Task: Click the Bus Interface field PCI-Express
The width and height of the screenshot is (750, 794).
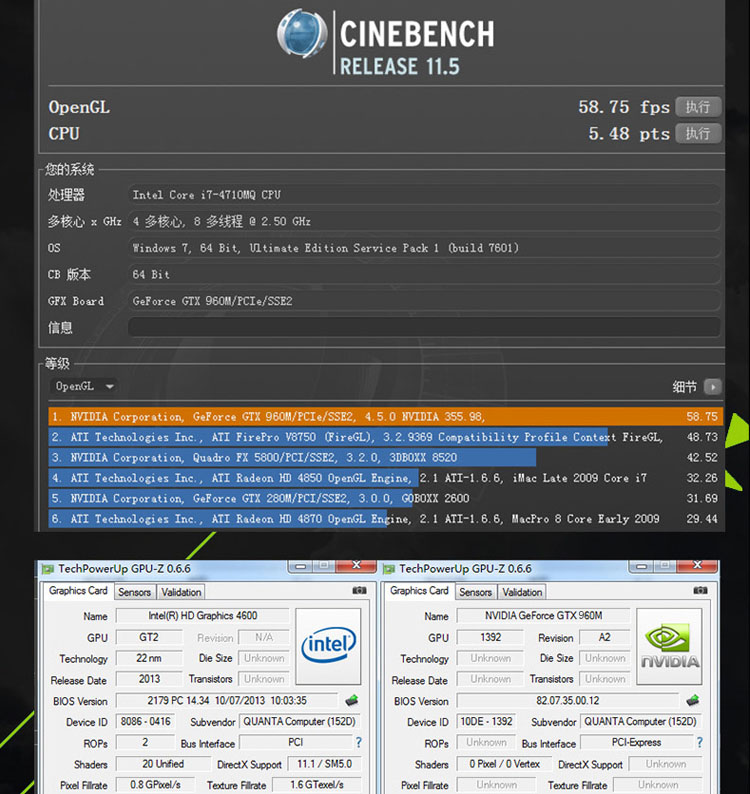Action: 637,742
